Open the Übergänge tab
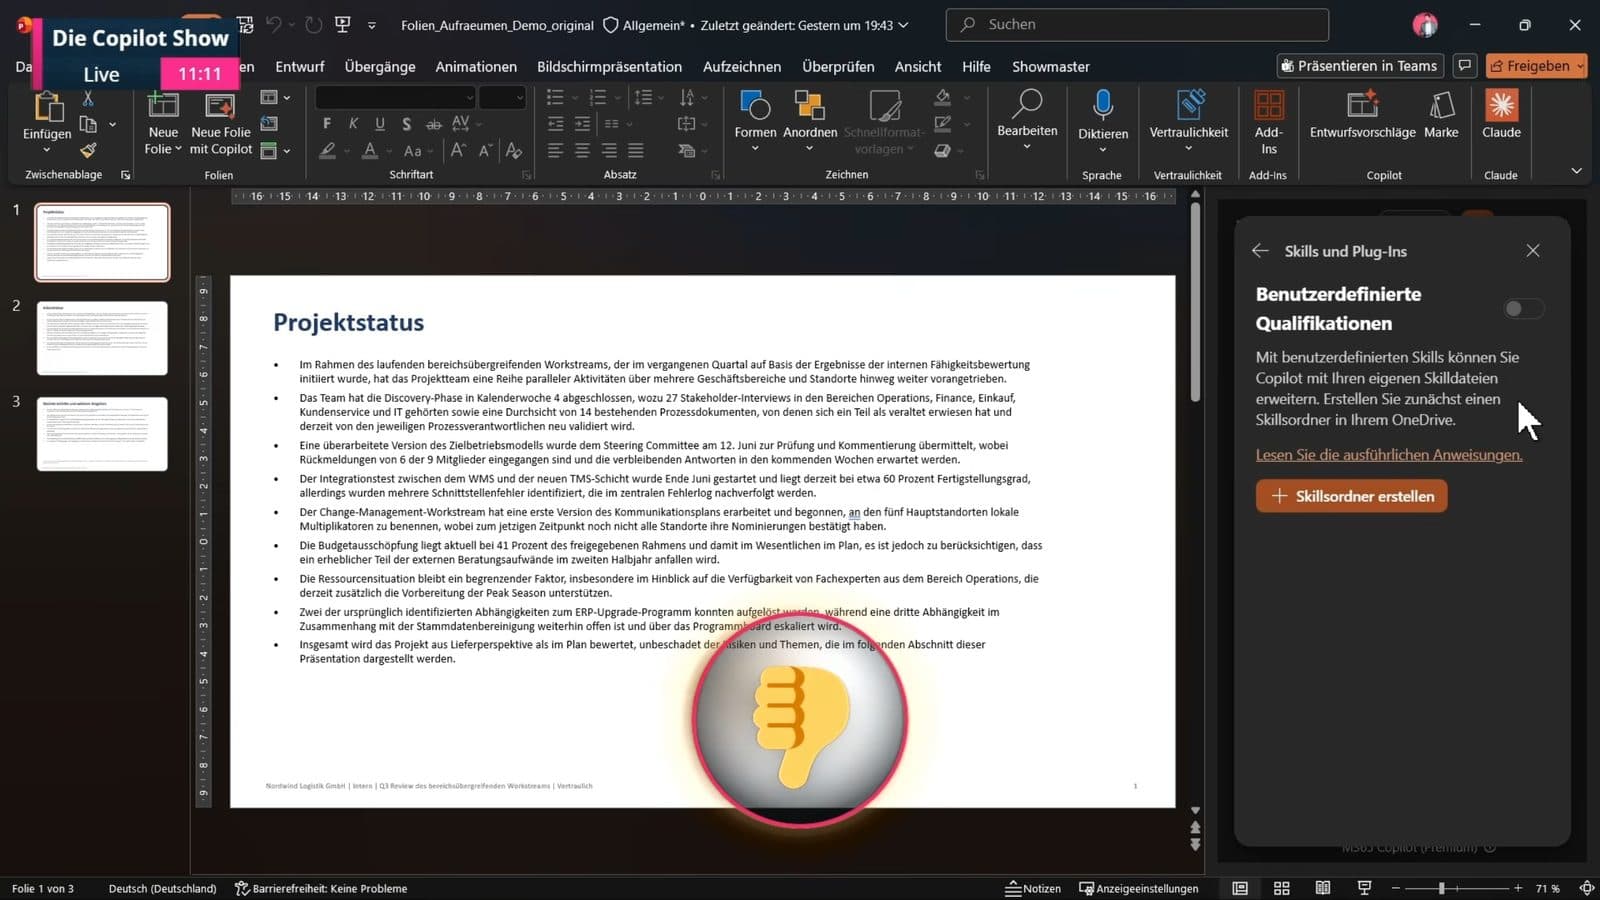1600x900 pixels. tap(380, 66)
